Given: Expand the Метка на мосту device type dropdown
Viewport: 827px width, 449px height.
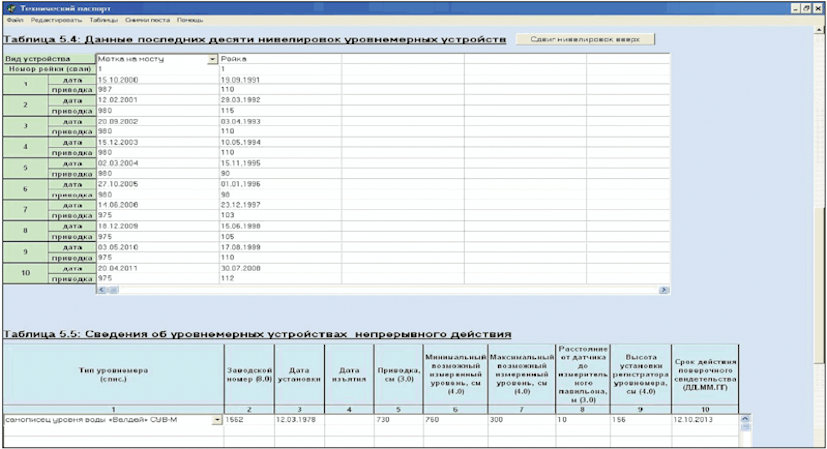Looking at the screenshot, I should point(212,59).
